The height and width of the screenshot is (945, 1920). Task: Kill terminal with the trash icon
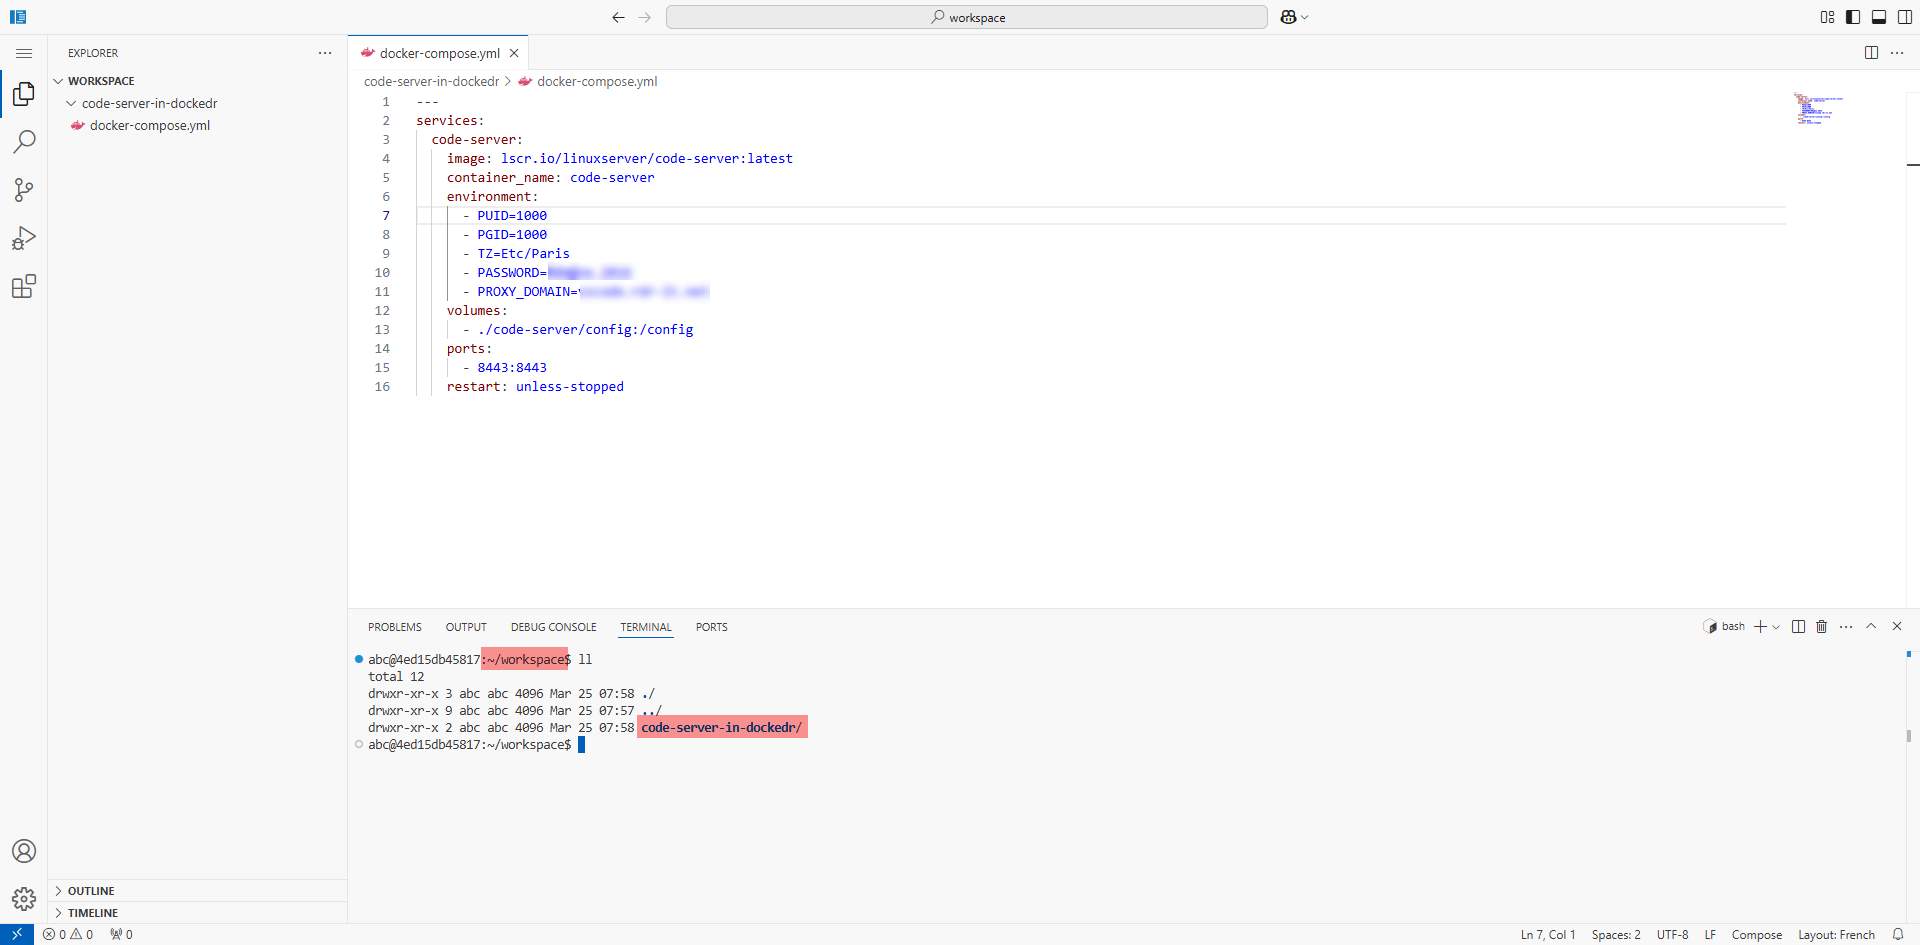(x=1821, y=627)
